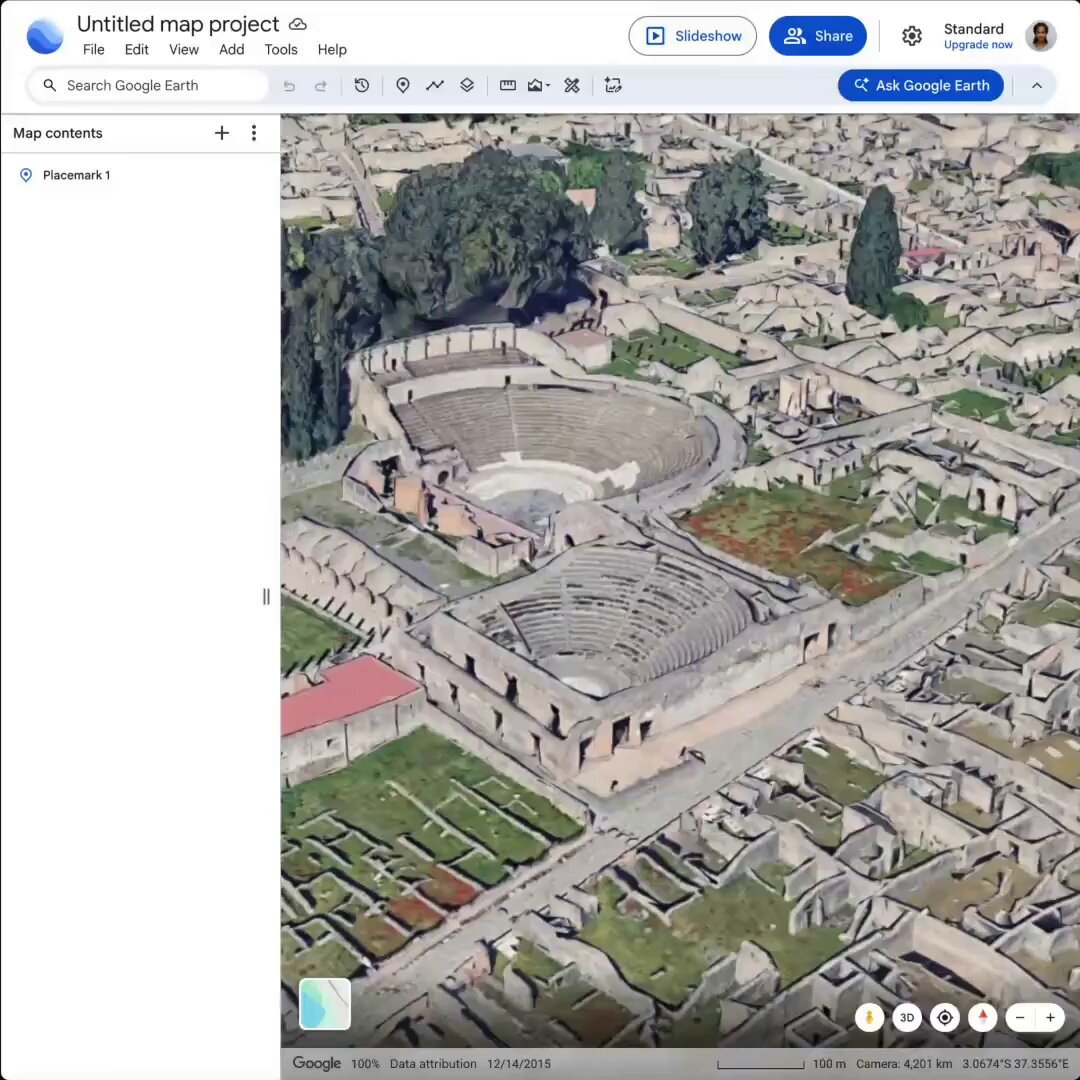Select the add placemark tool
This screenshot has height=1080, width=1080.
pos(403,85)
